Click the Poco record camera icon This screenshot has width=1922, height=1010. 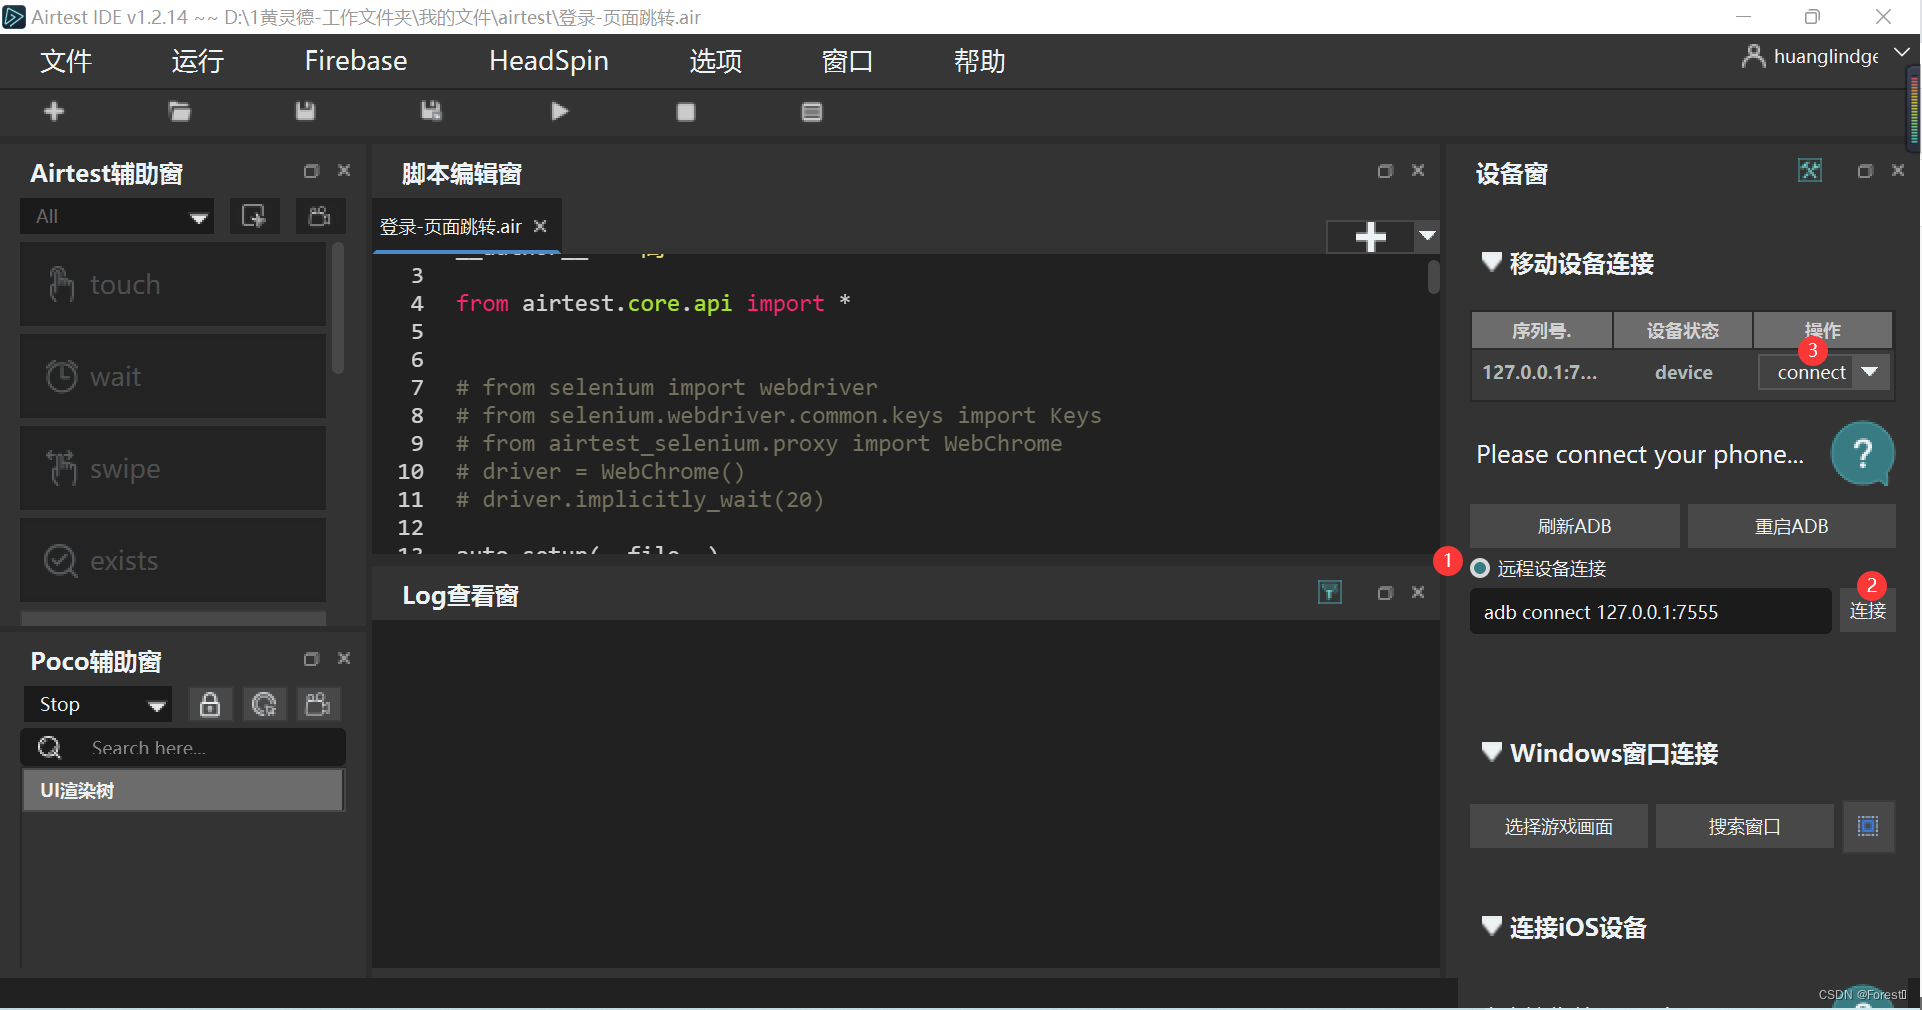318,704
